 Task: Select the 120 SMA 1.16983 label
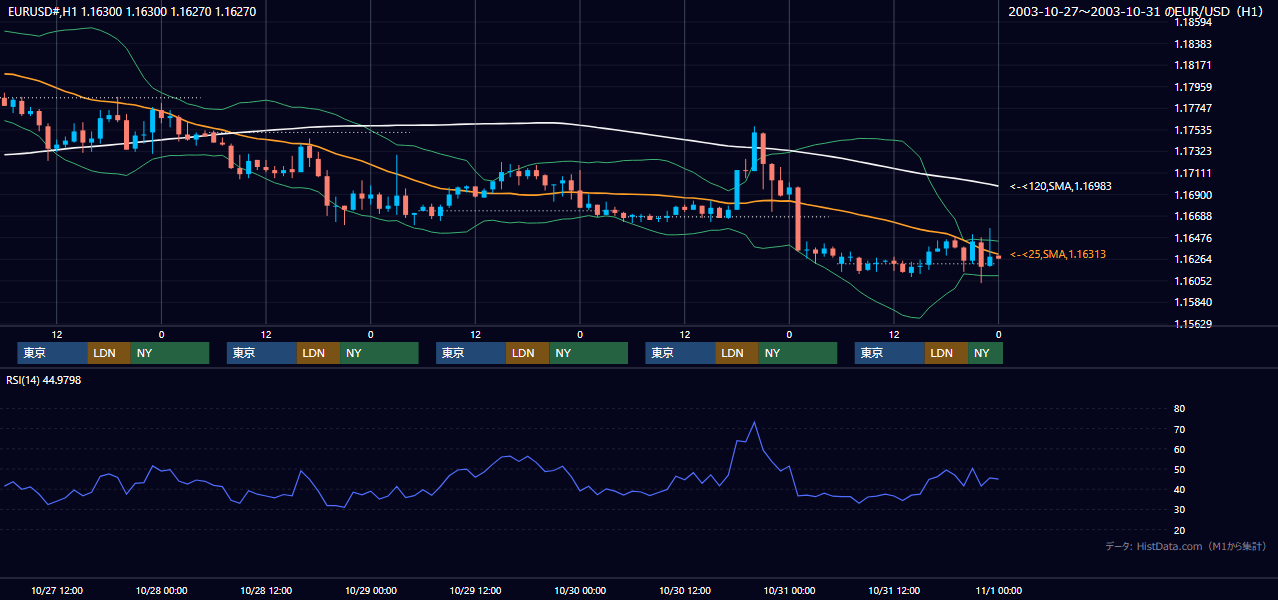pyautogui.click(x=1060, y=186)
